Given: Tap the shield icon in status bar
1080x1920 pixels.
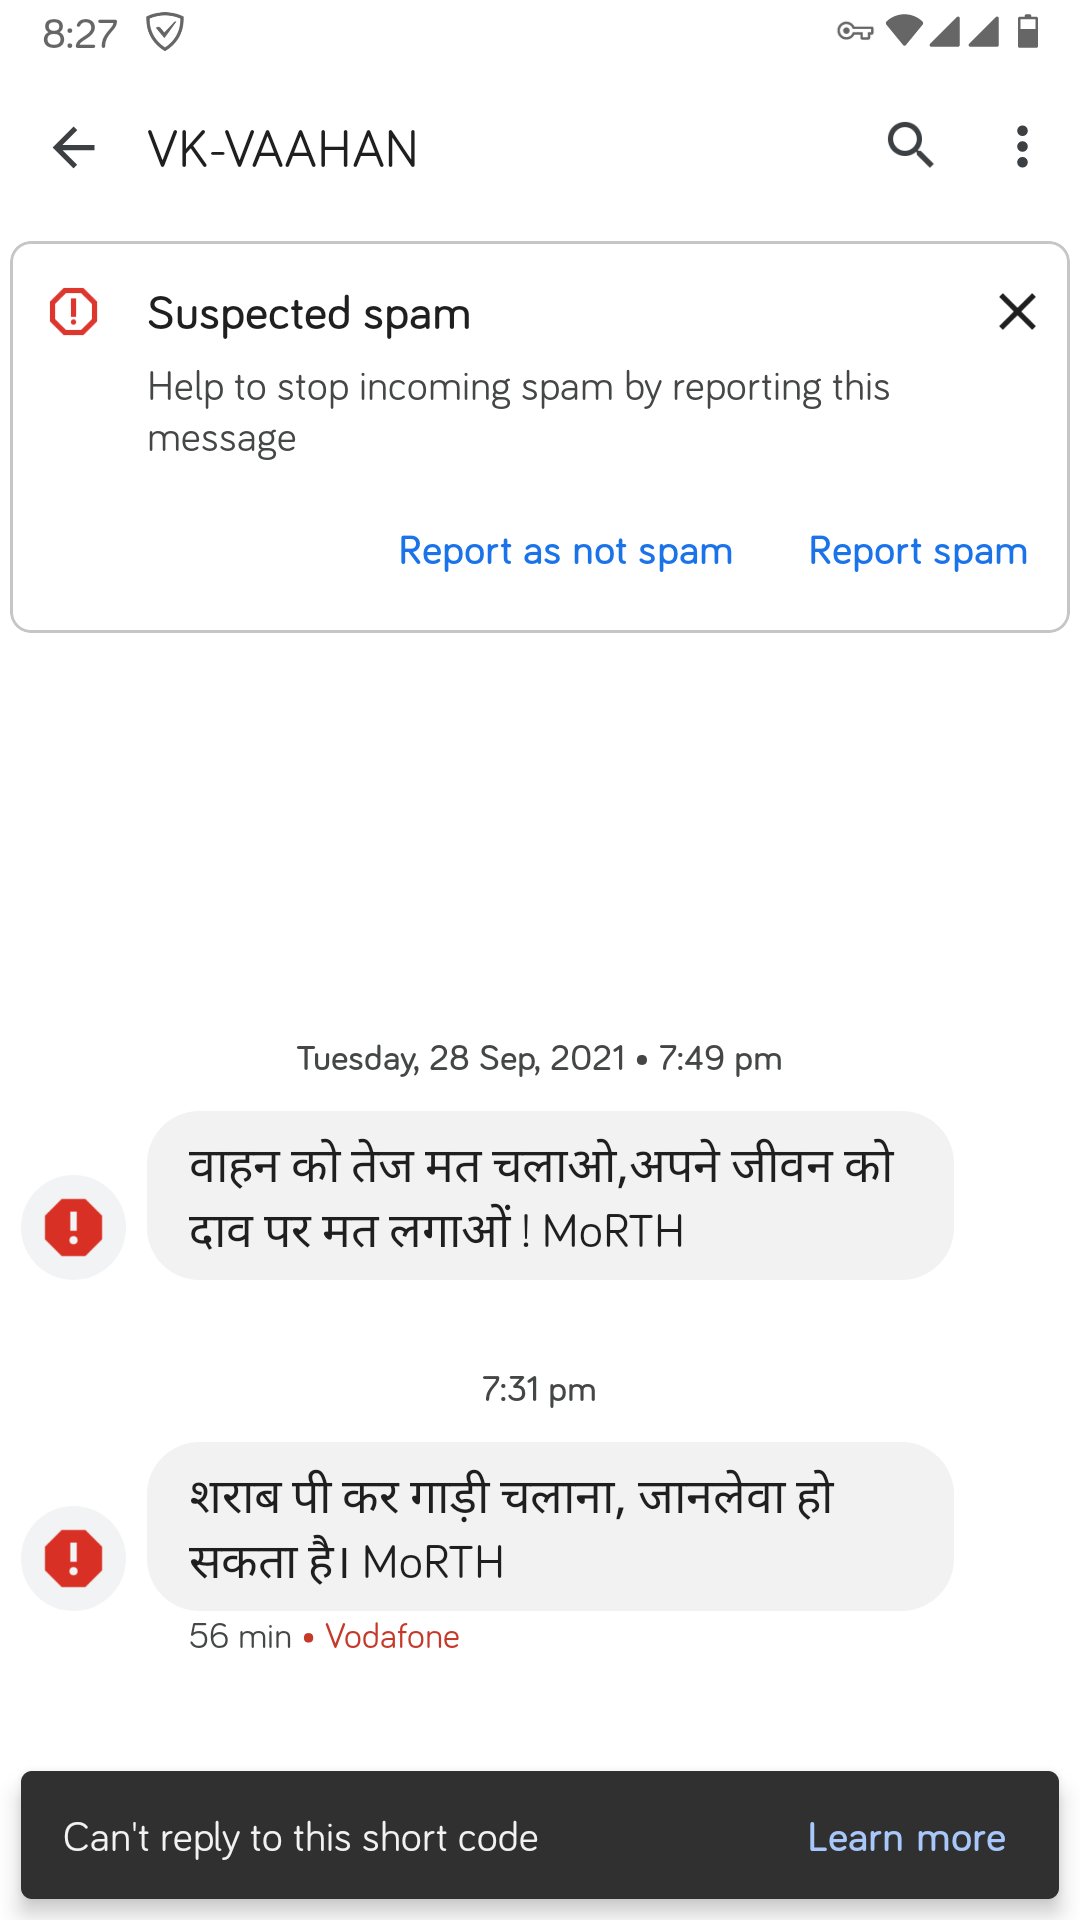Looking at the screenshot, I should 164,32.
